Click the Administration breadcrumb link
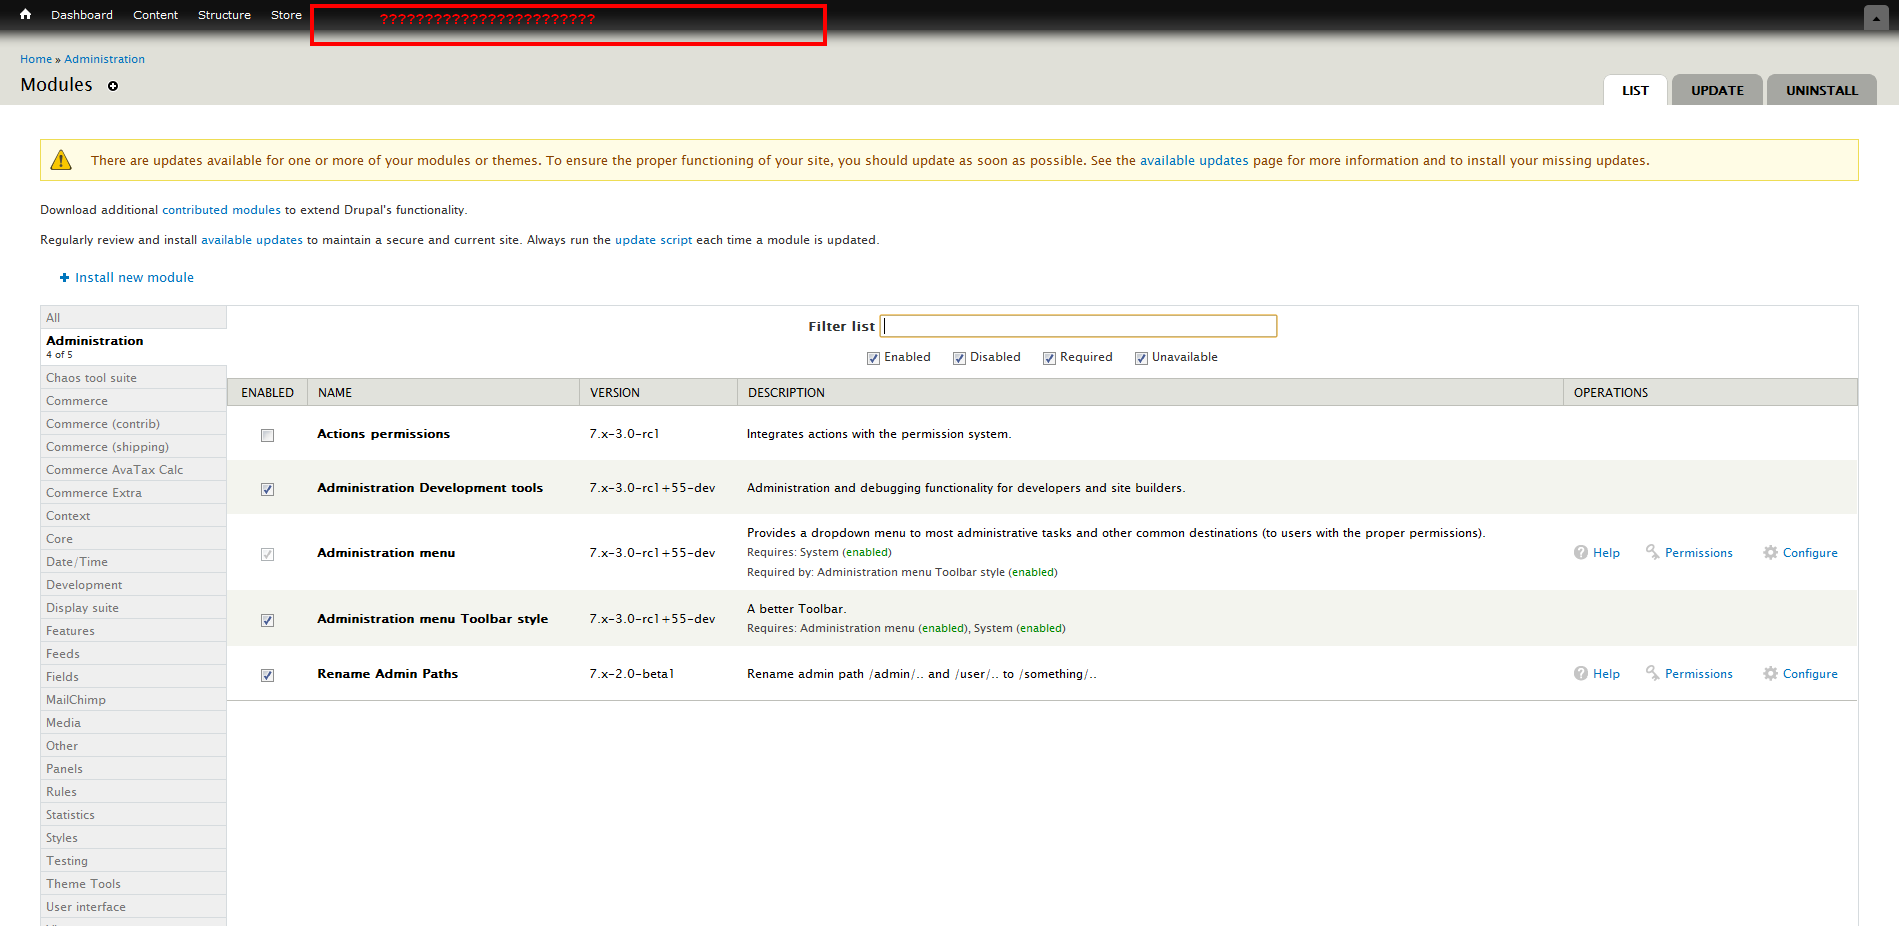1899x926 pixels. click(x=104, y=59)
